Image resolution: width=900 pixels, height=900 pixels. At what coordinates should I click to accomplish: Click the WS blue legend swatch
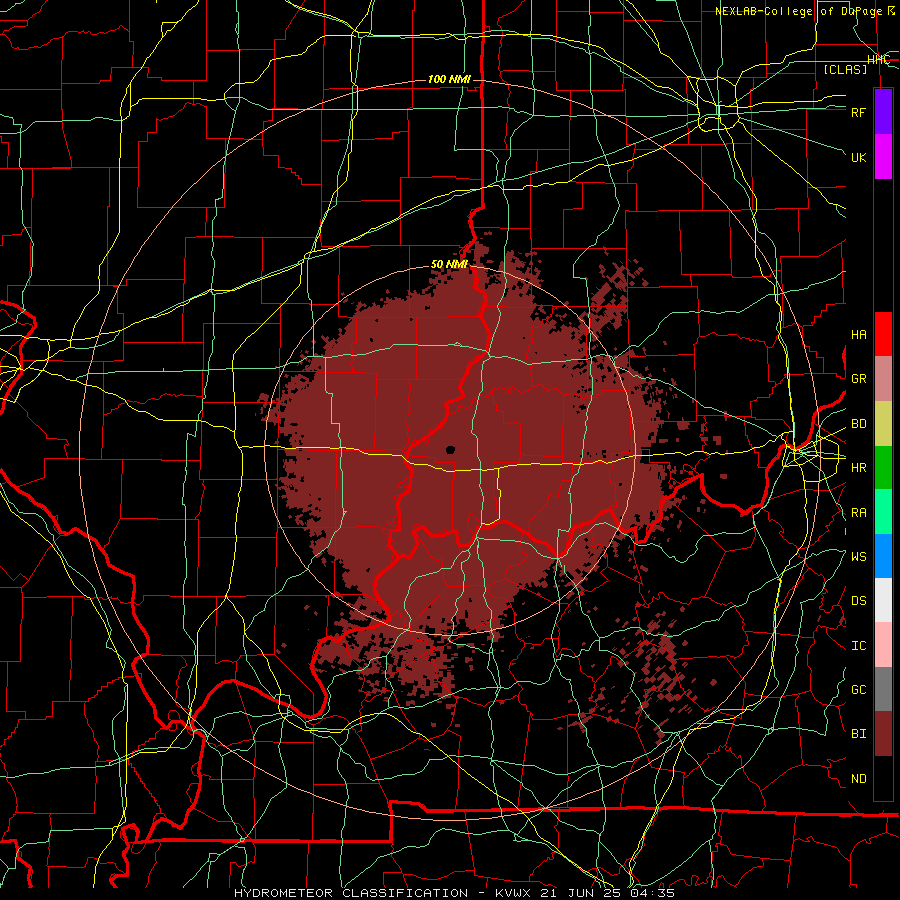pos(883,556)
